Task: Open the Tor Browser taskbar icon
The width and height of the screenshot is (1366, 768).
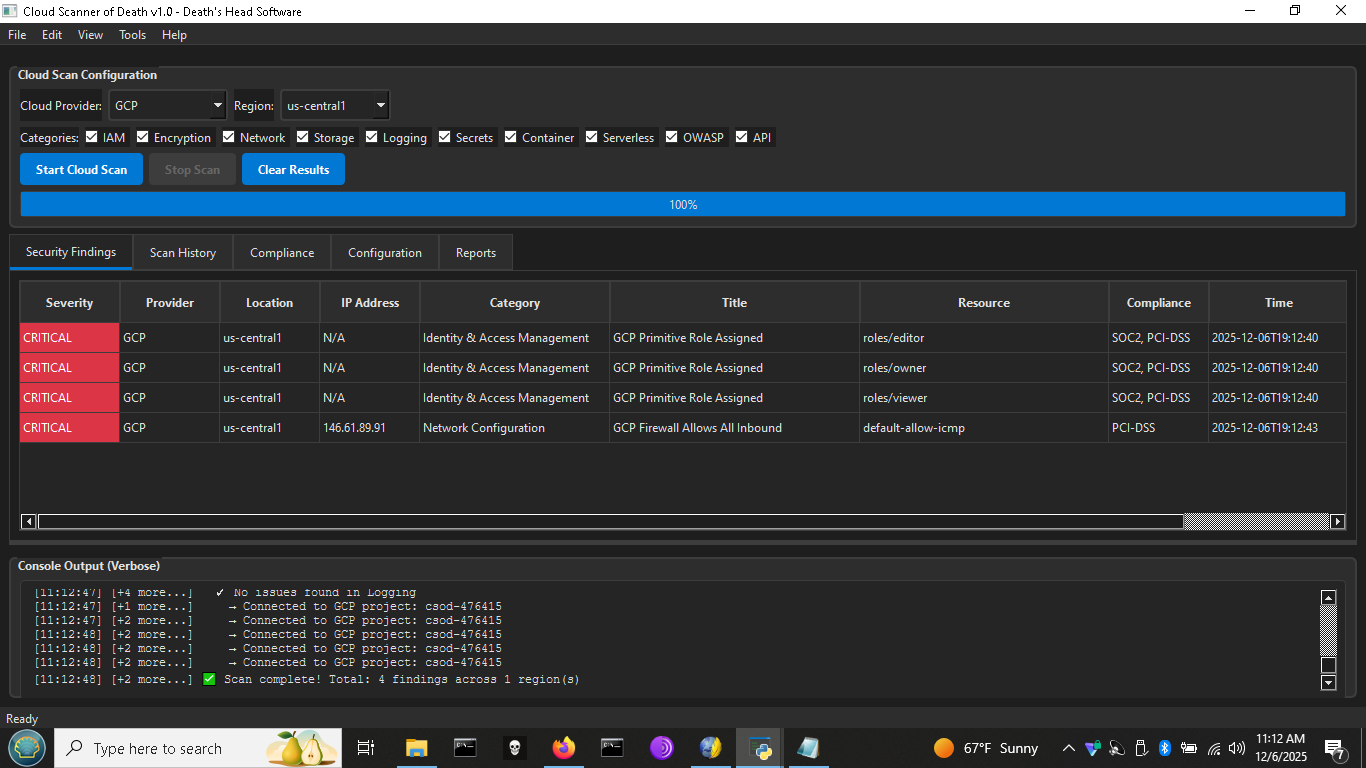Action: [x=662, y=748]
